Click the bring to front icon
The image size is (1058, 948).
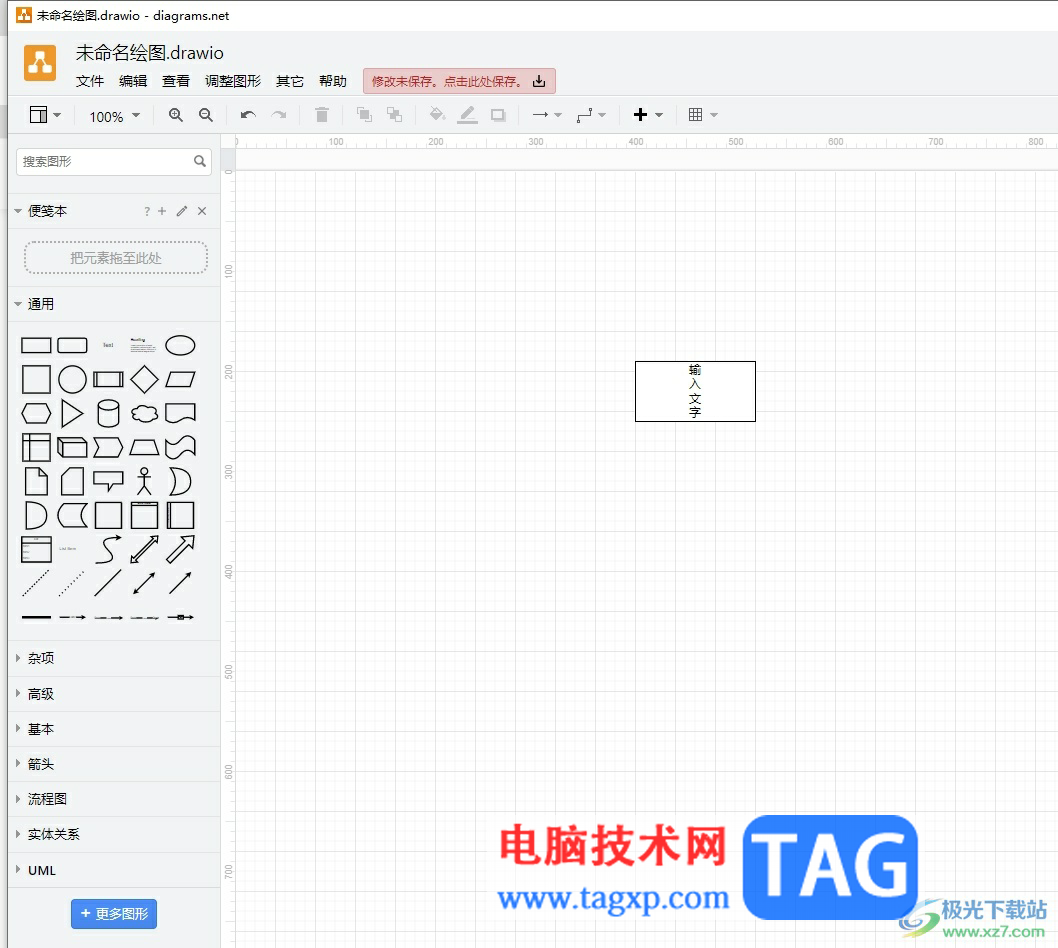pos(364,115)
